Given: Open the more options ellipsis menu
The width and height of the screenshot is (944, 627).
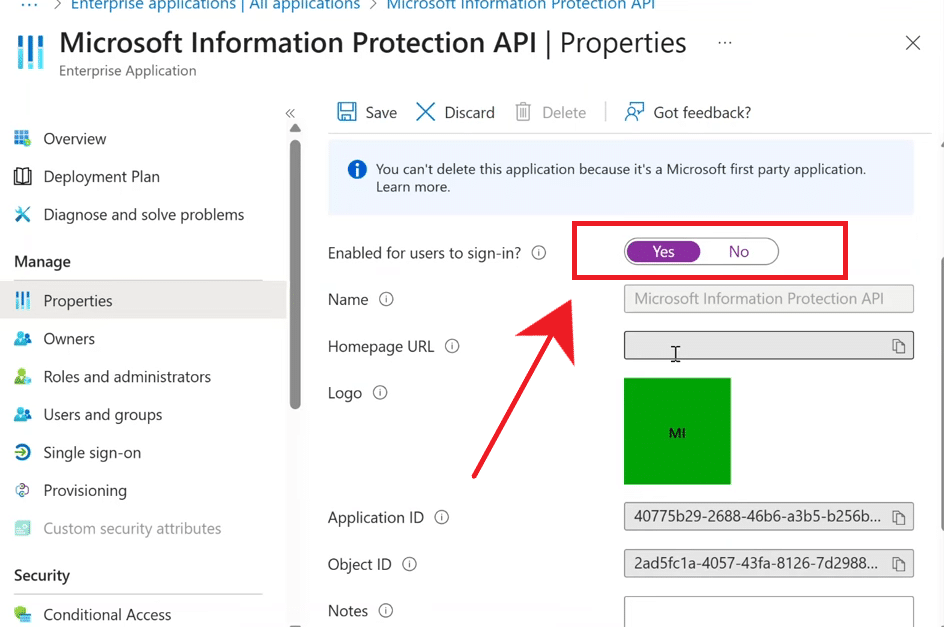Looking at the screenshot, I should click(725, 43).
